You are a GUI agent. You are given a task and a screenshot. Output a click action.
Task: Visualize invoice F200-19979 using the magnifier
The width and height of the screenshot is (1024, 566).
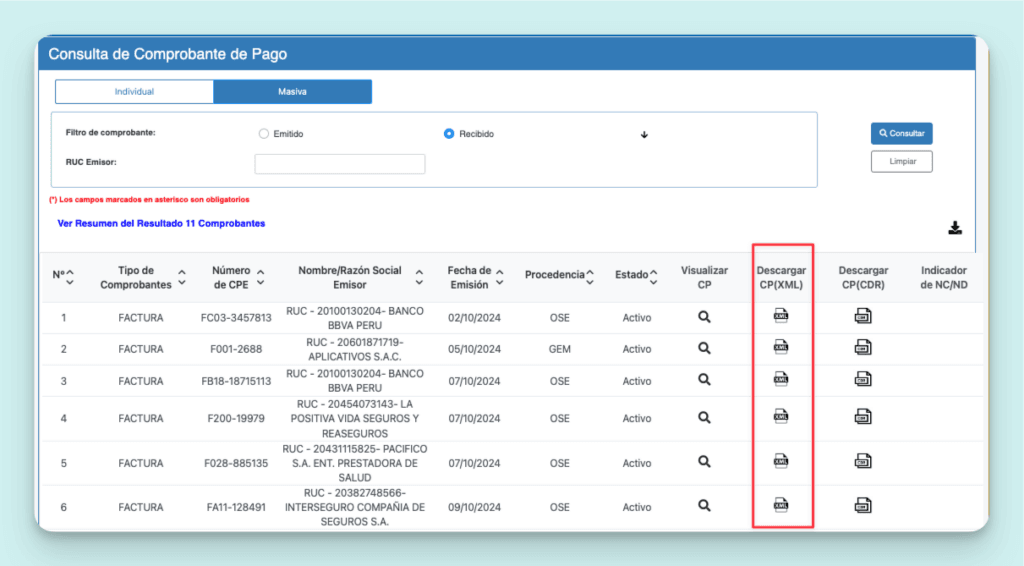(704, 417)
